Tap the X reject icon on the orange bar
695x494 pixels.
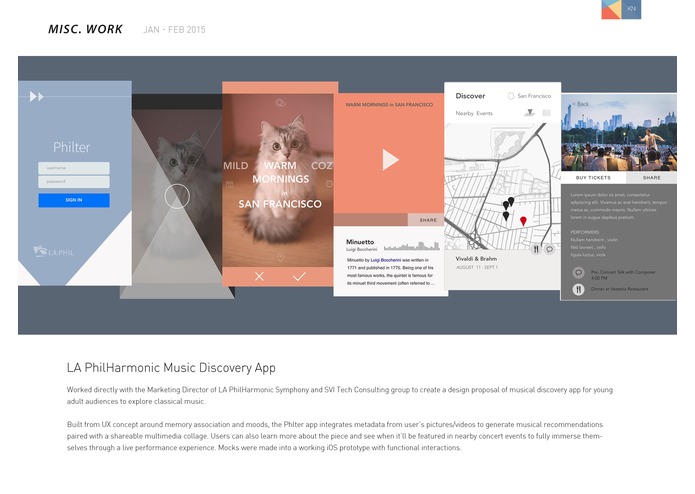[259, 276]
